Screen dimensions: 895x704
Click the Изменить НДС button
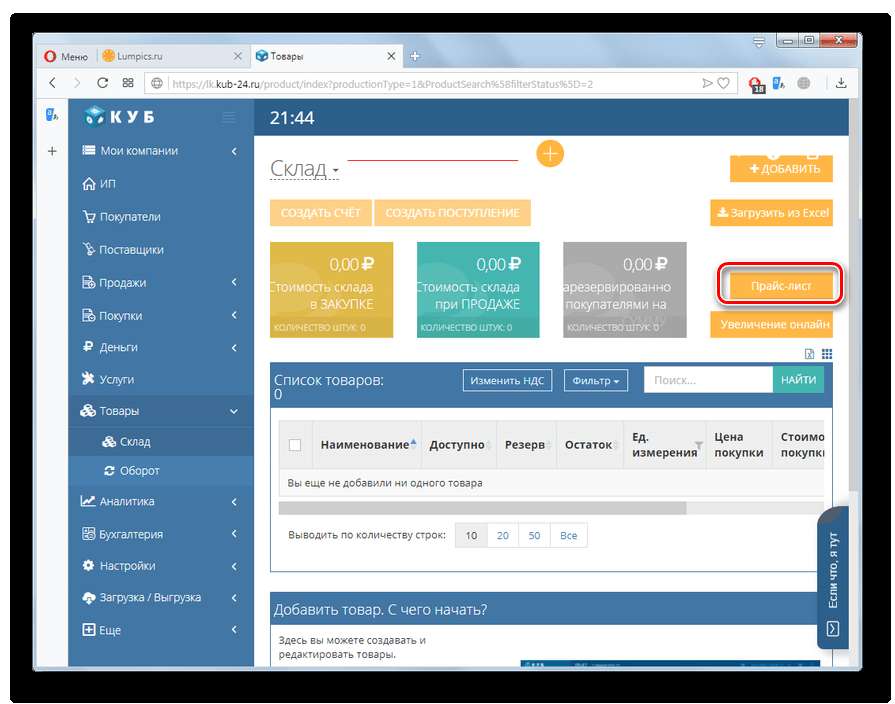point(507,380)
